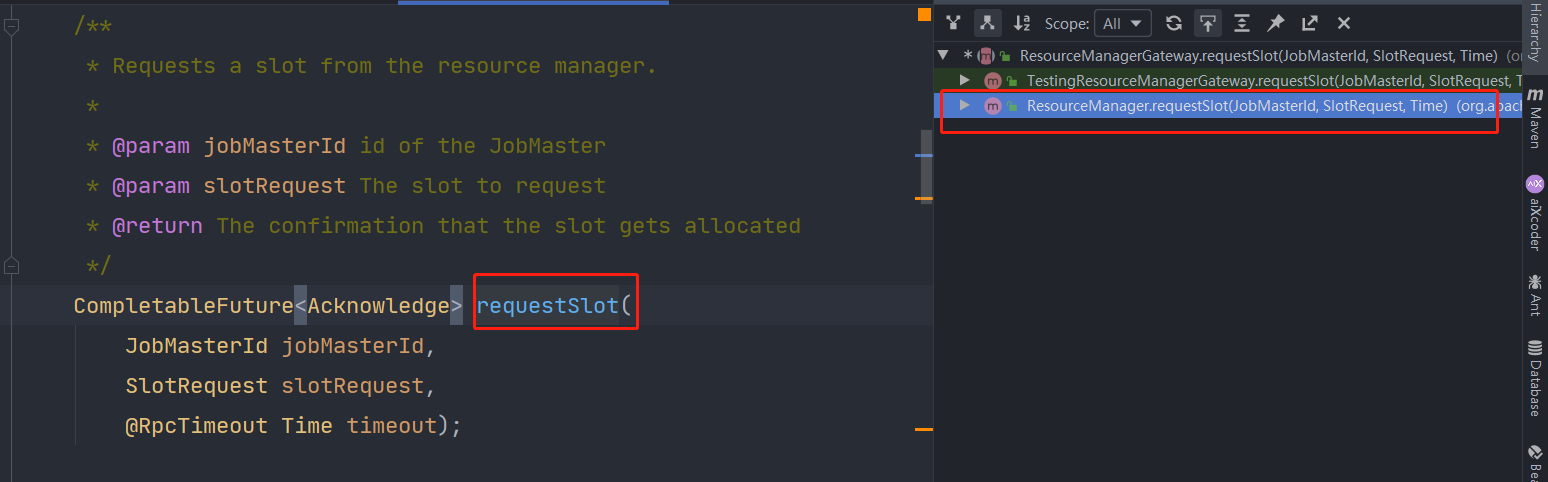Click the expand all icon in Hierarchy
The height and width of the screenshot is (482, 1548).
tap(1242, 23)
